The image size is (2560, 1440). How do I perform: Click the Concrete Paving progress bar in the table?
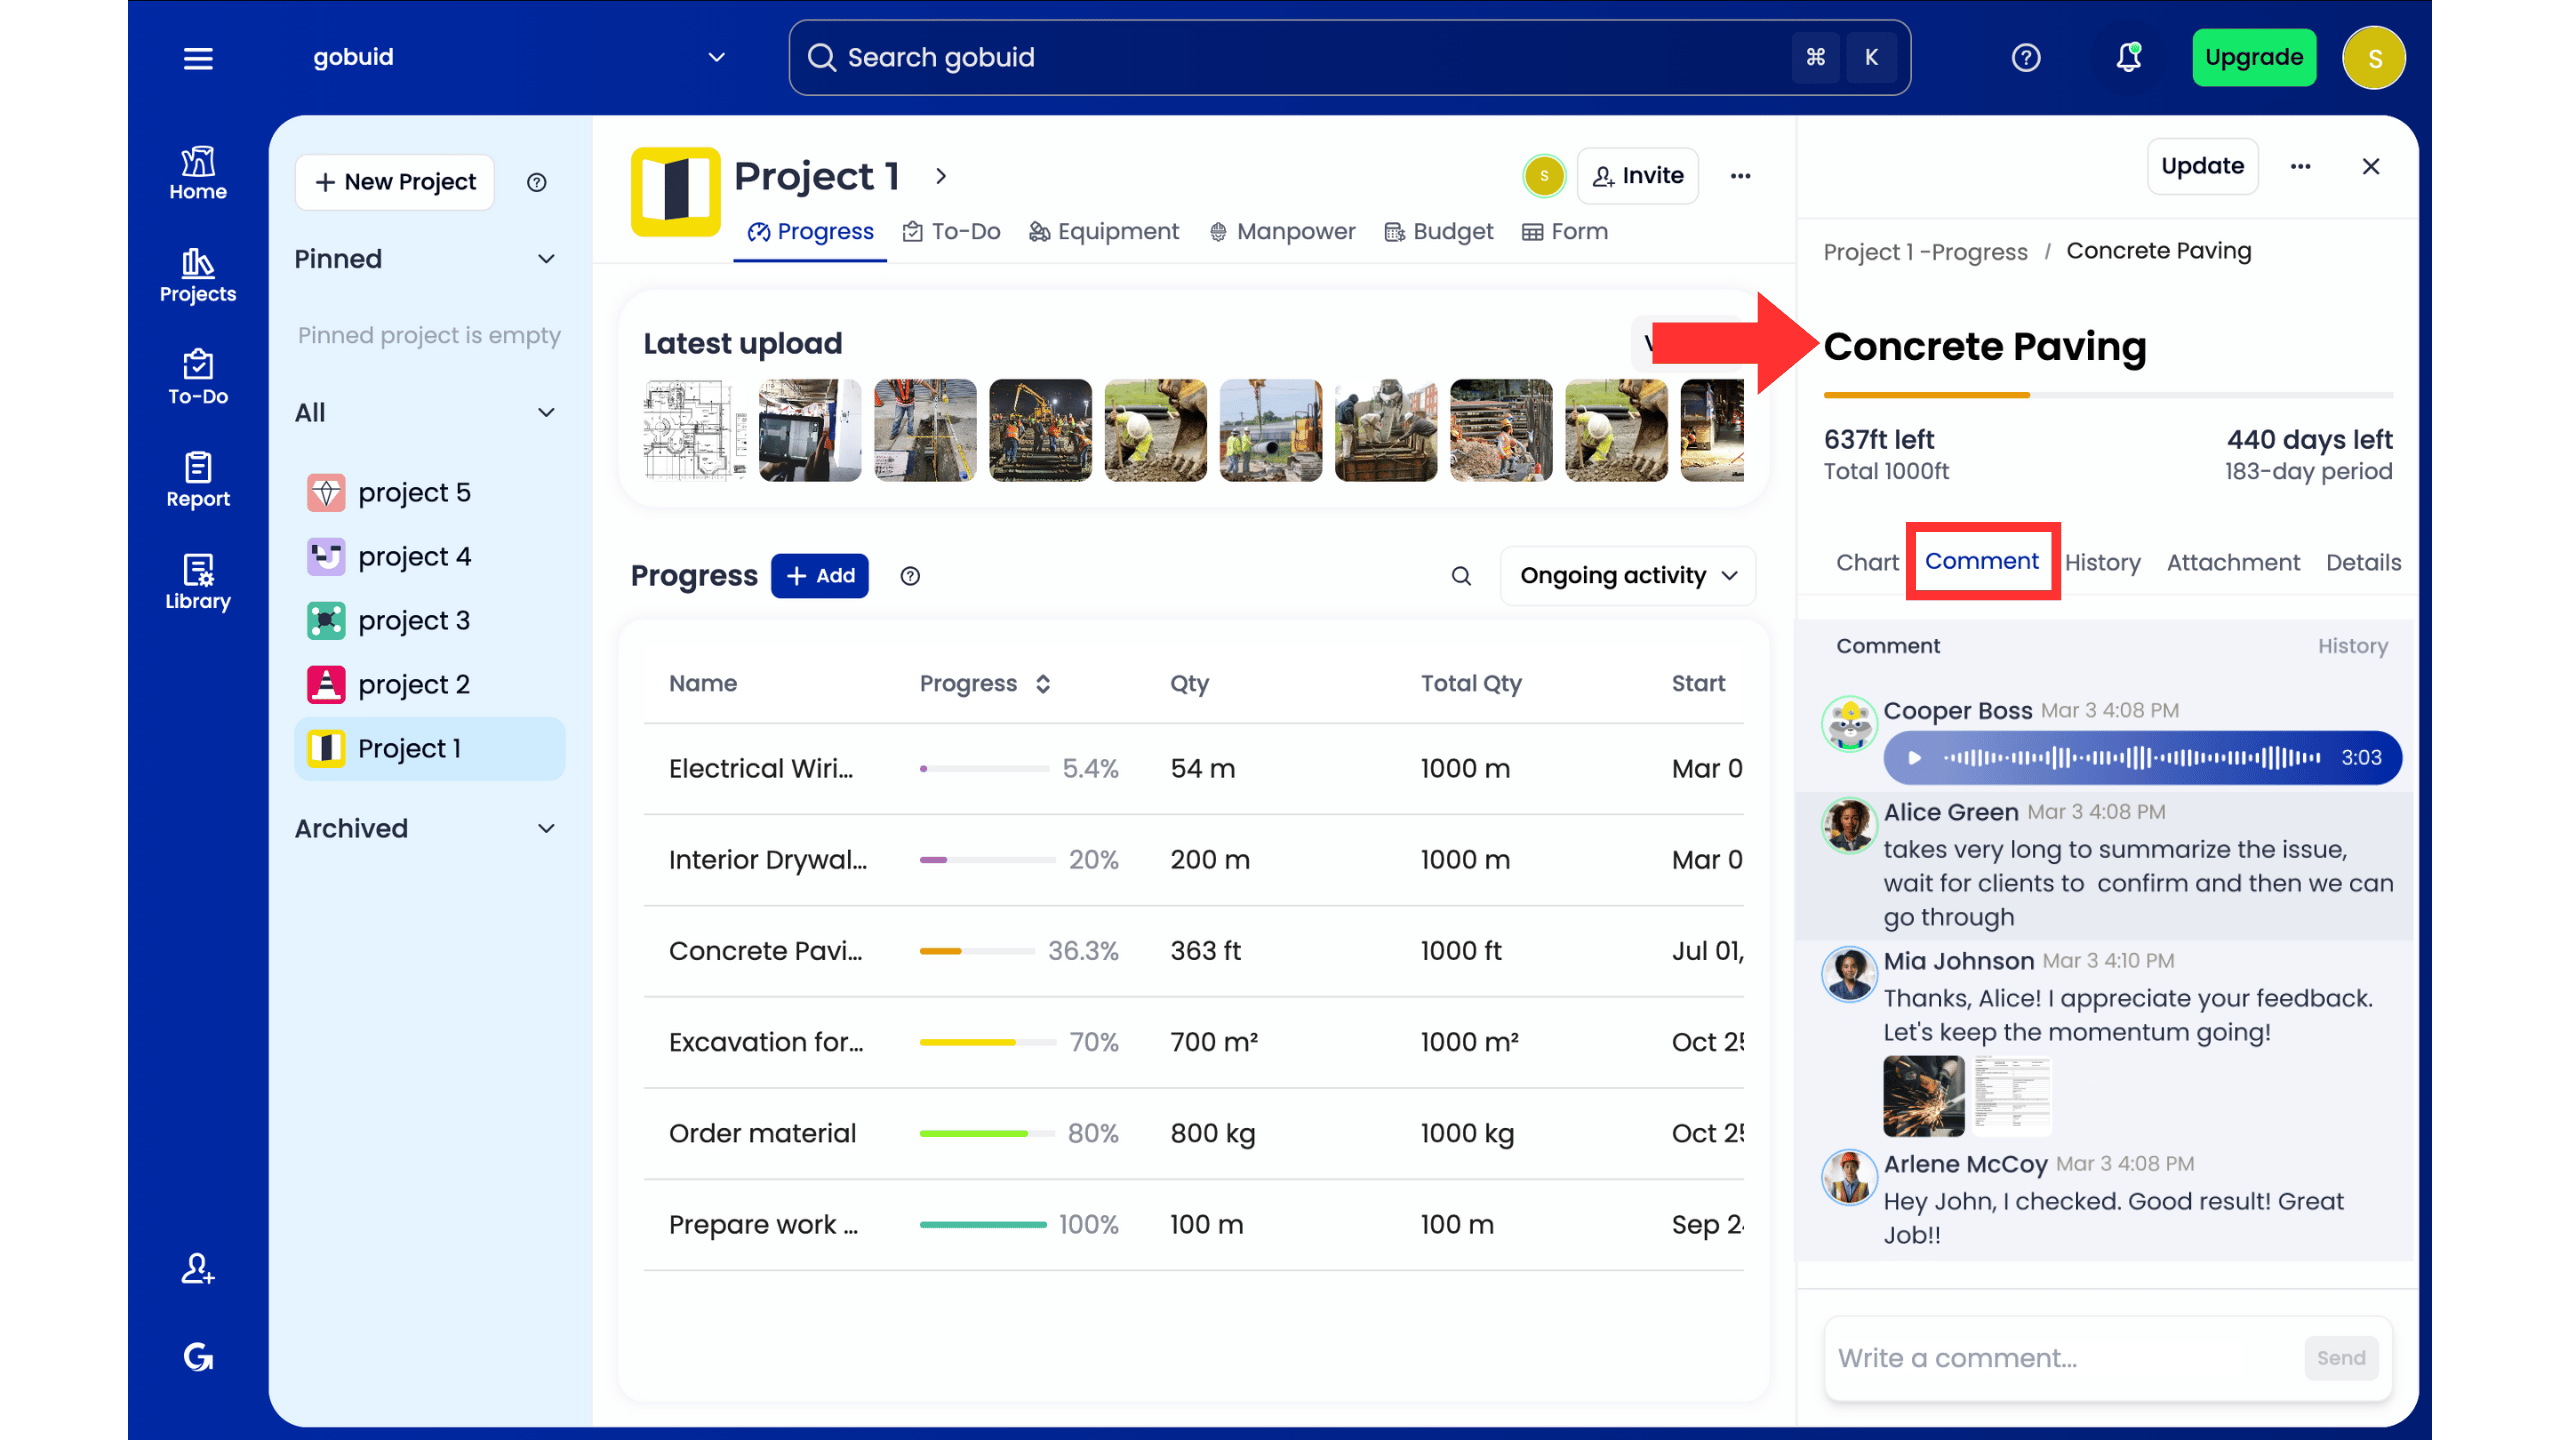[977, 951]
